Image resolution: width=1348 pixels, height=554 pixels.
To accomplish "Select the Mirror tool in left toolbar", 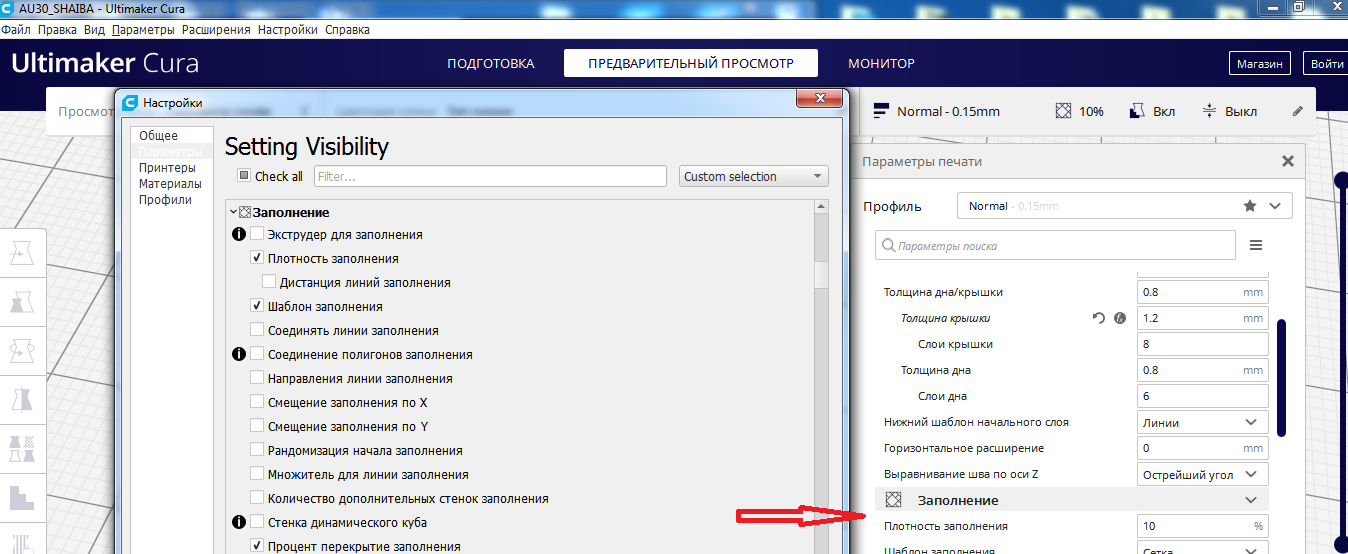I will (x=22, y=400).
